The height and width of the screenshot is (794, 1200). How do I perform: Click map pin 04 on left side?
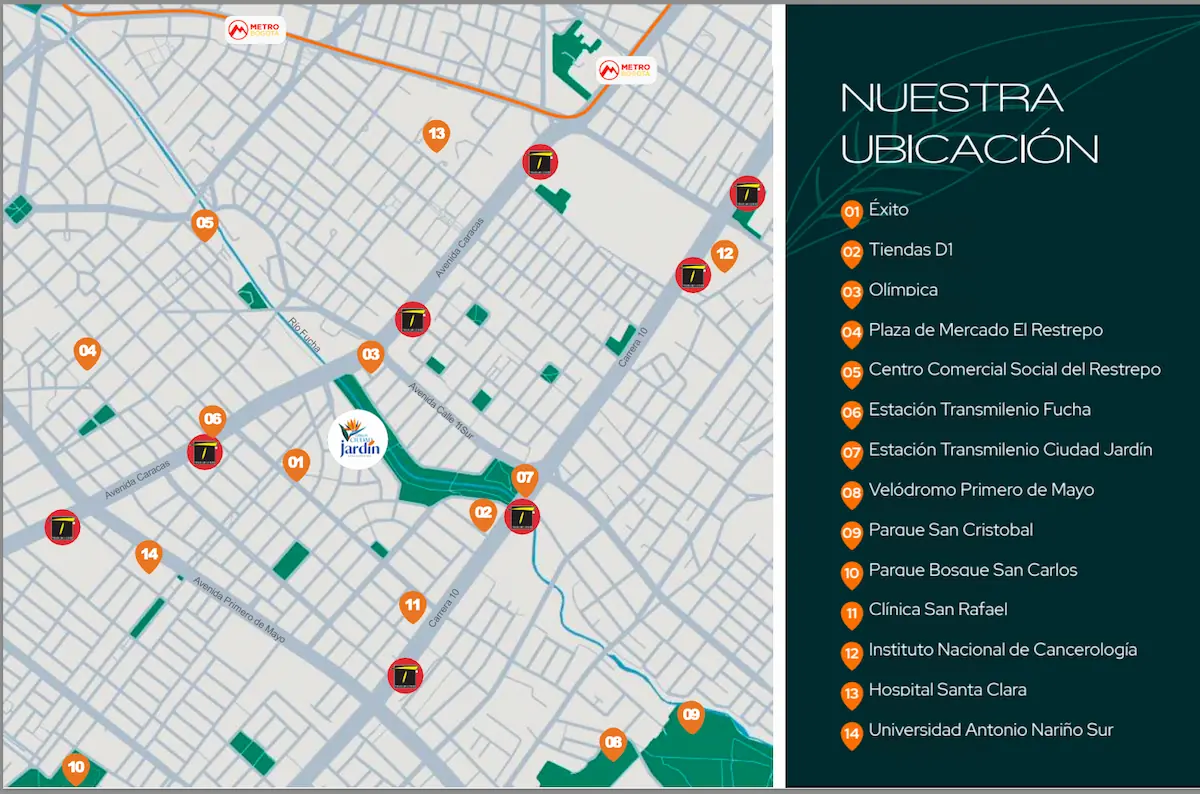click(88, 351)
